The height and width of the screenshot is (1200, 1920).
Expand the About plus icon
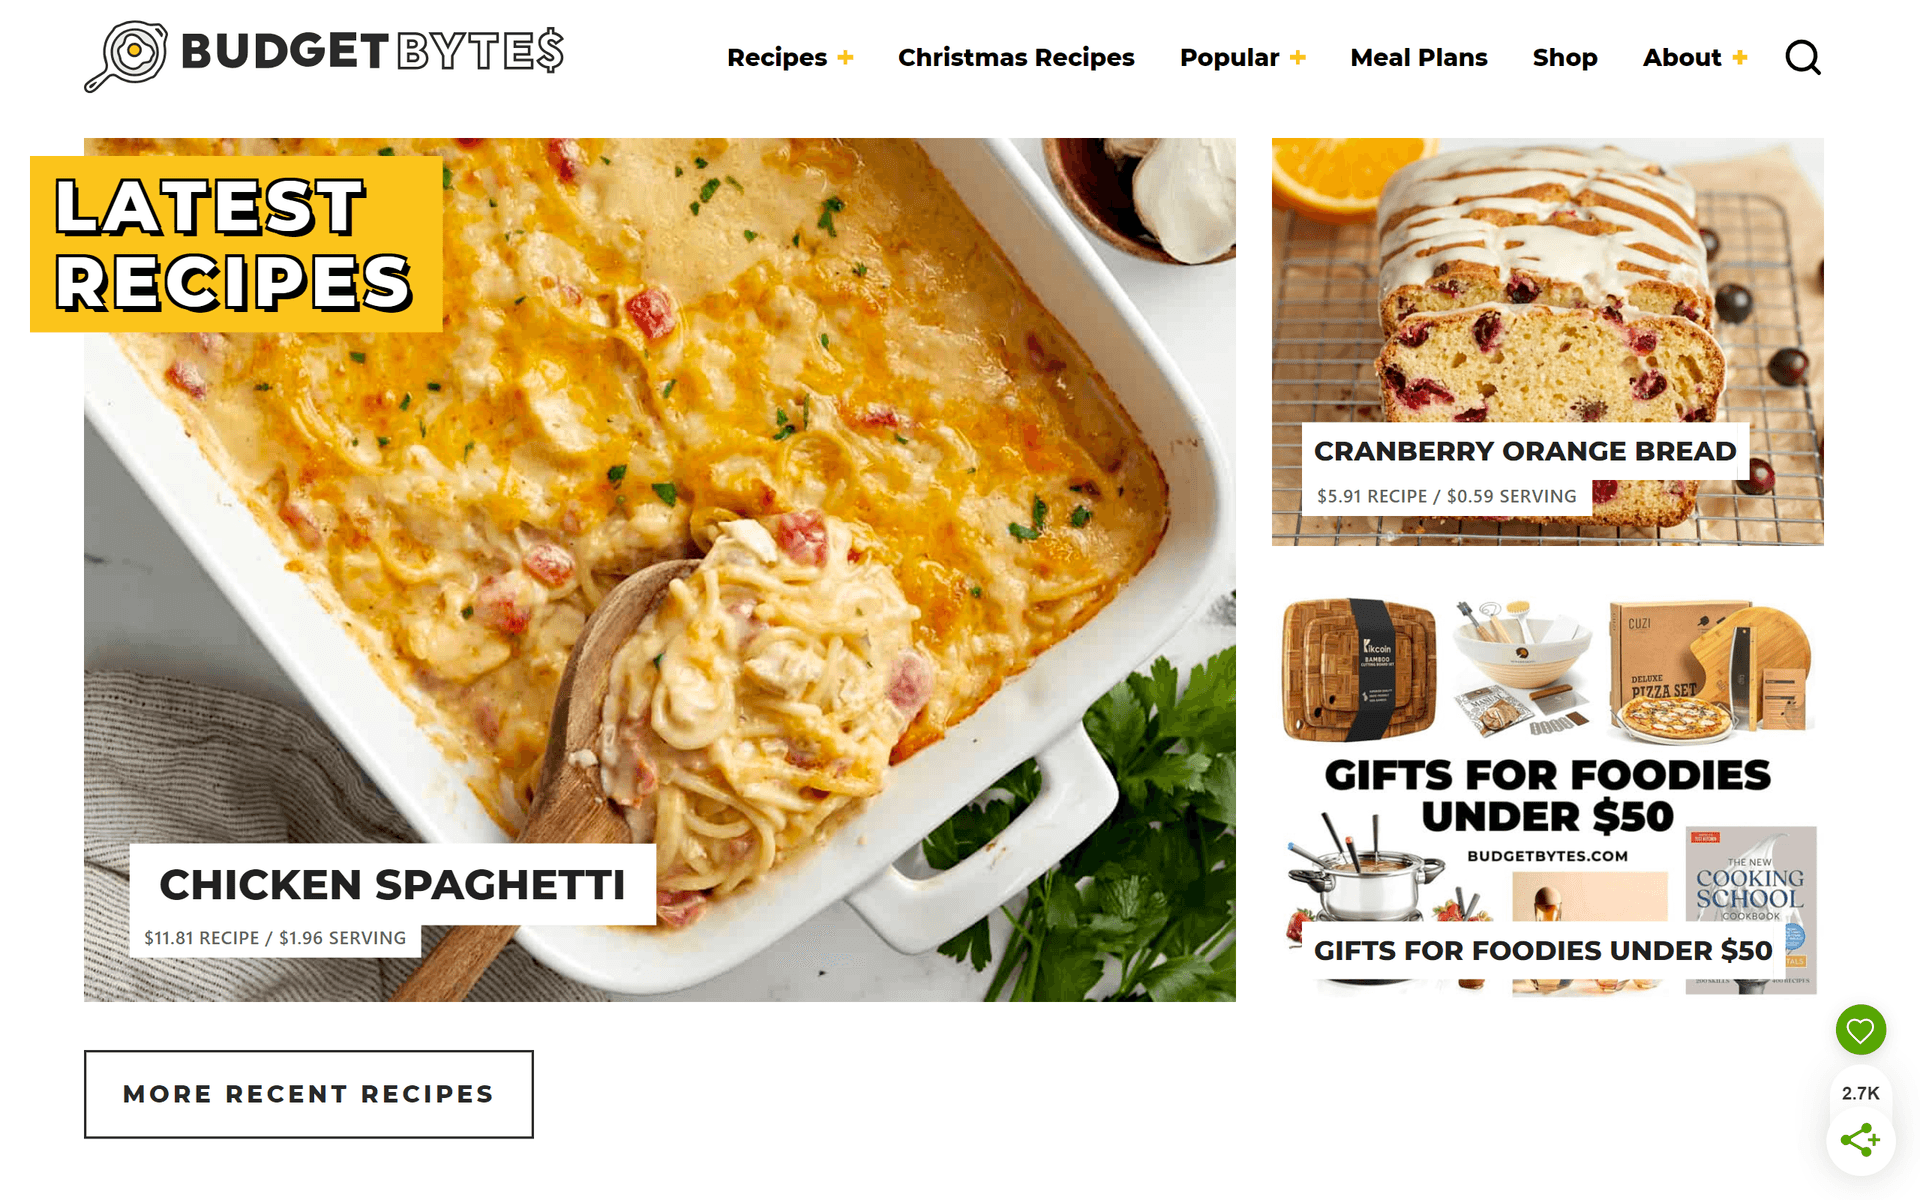click(1740, 58)
